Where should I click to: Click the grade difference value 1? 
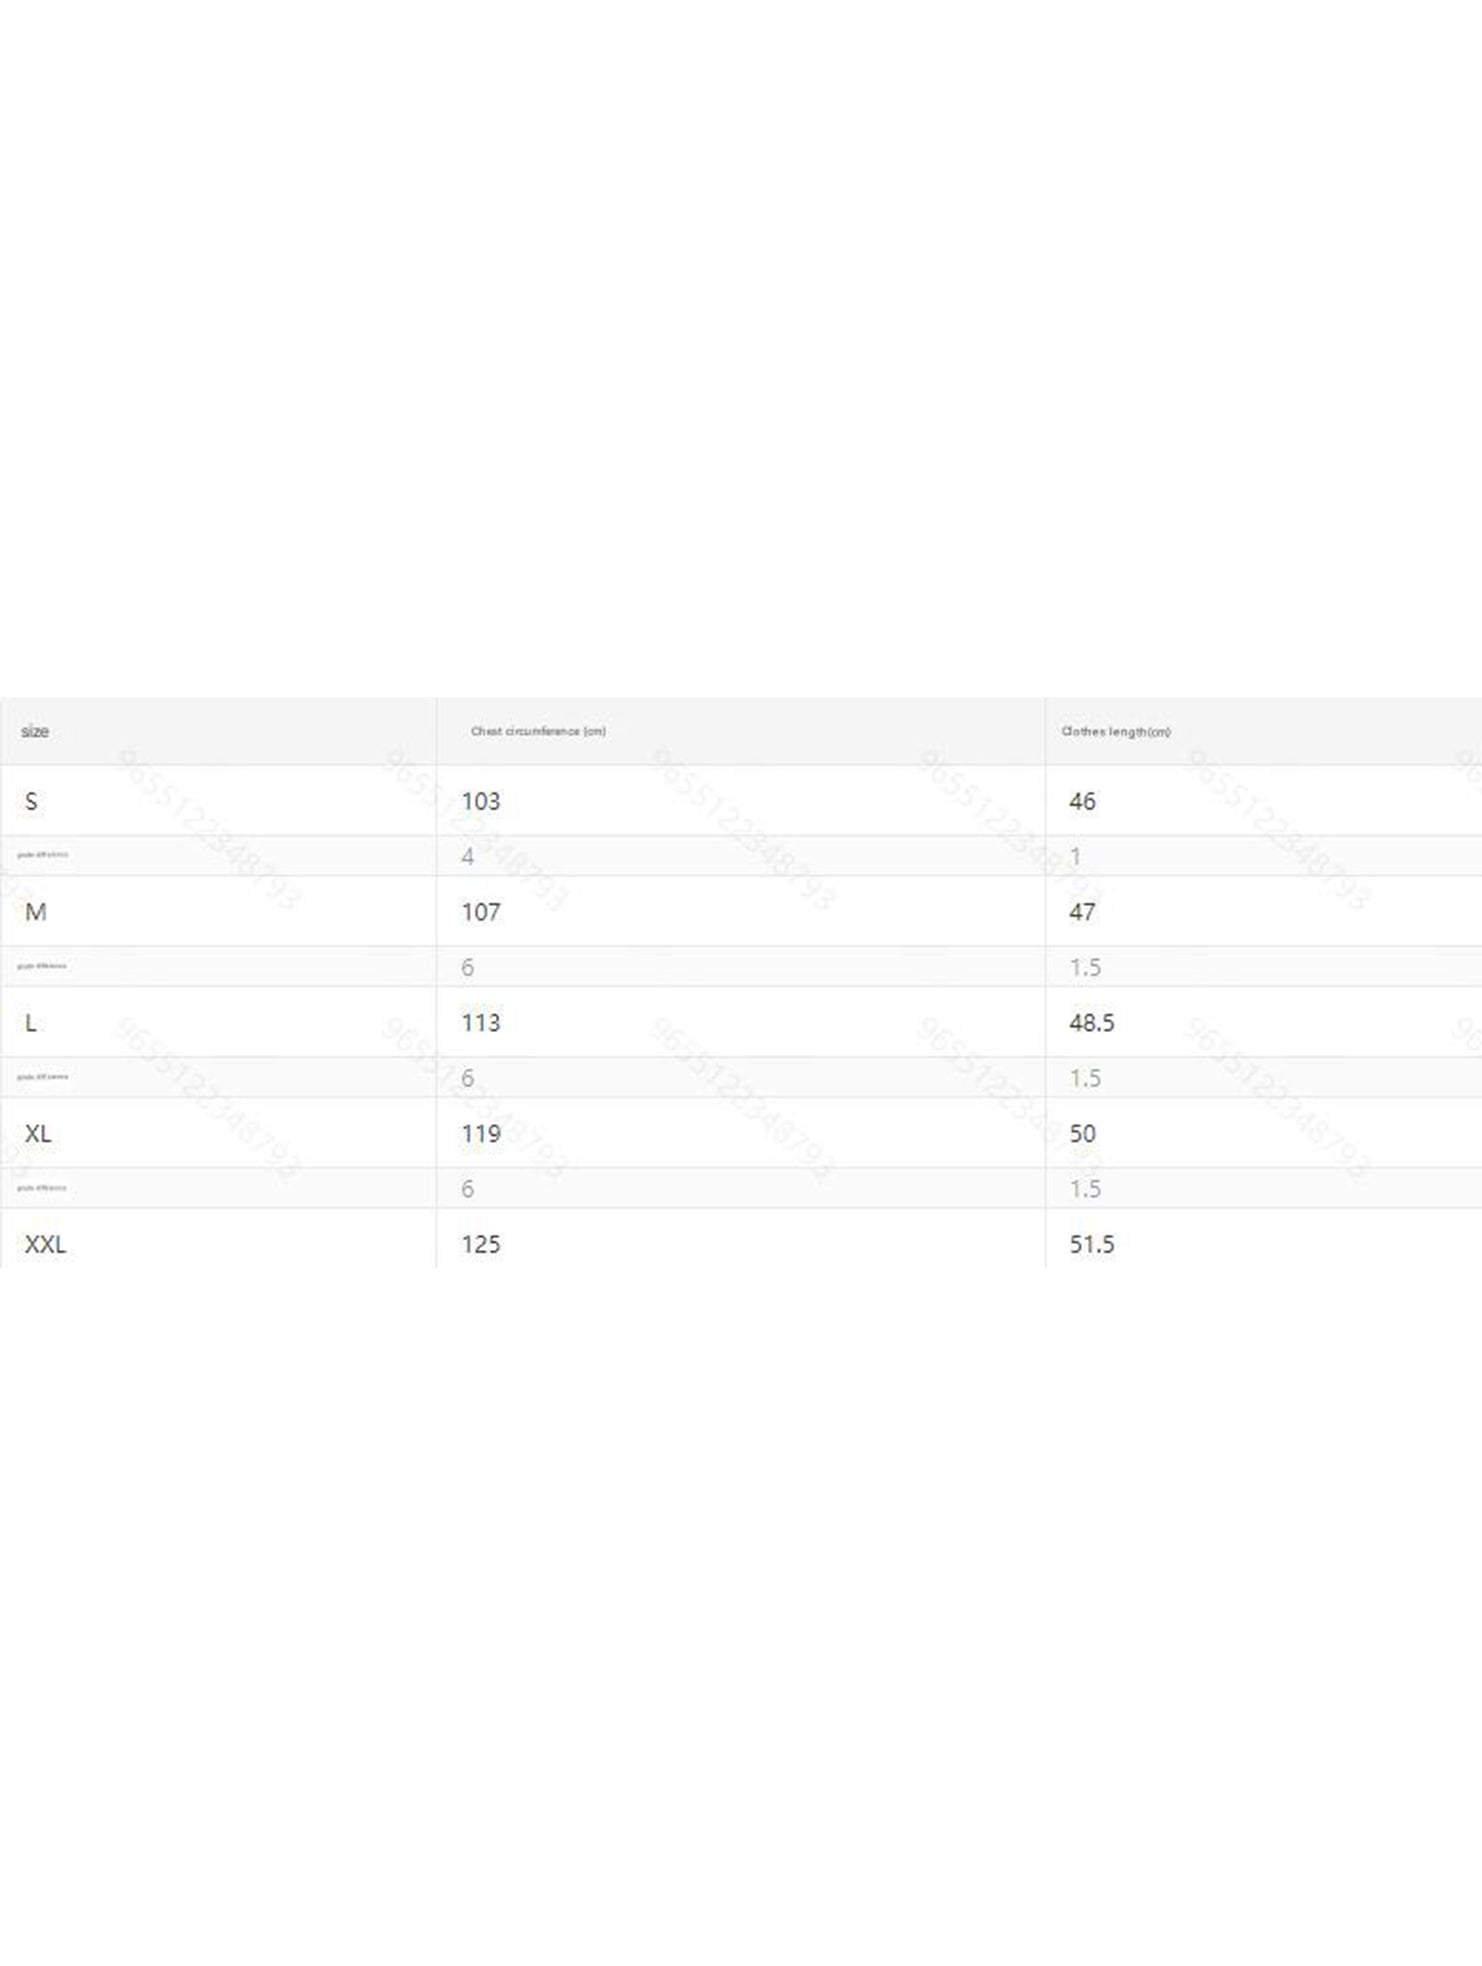(1075, 856)
